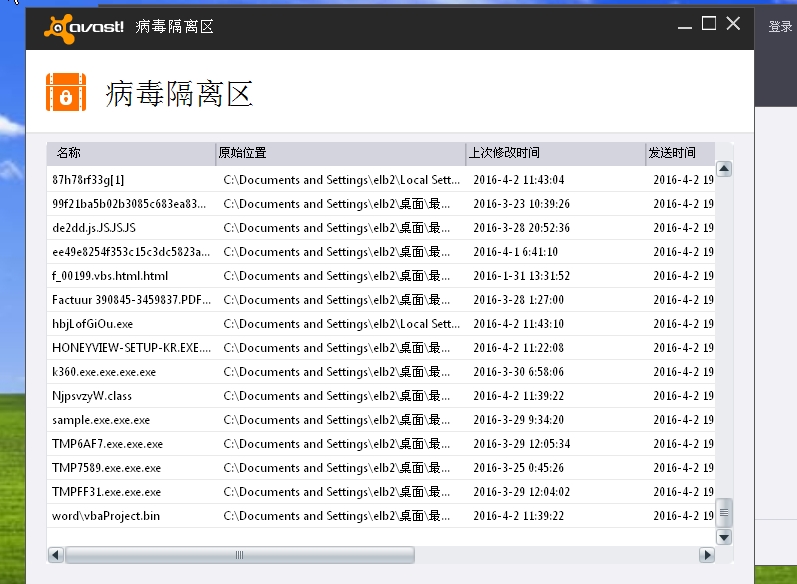The width and height of the screenshot is (797, 584).
Task: Click the 发送时间 column header
Action: pos(680,153)
